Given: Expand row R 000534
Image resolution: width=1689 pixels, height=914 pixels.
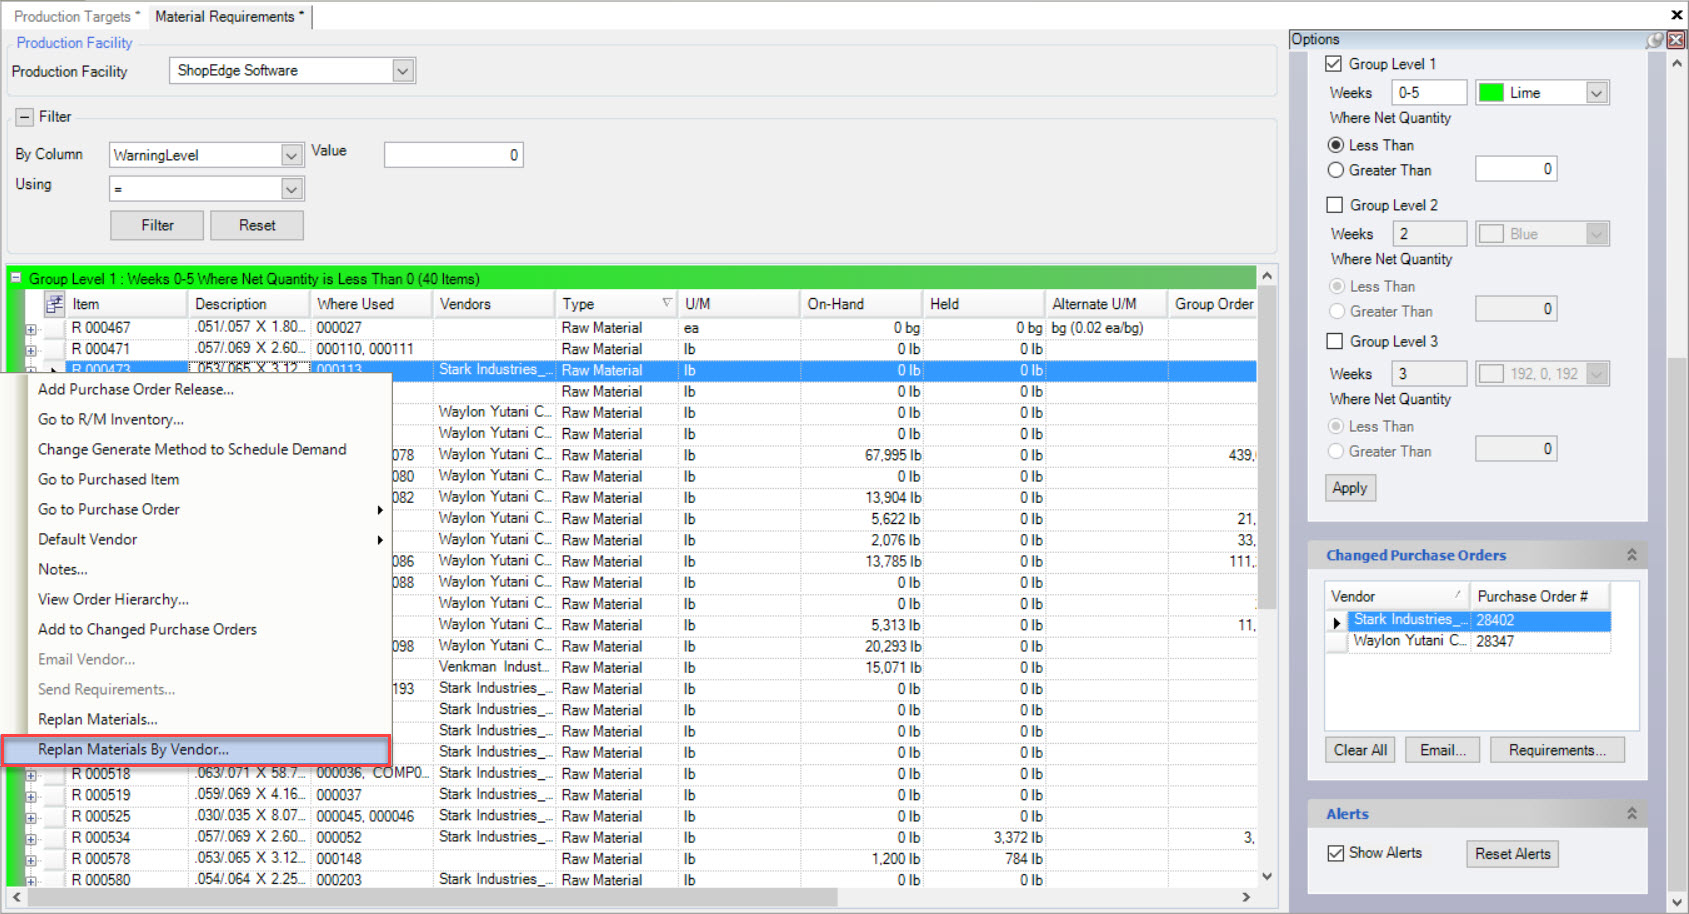Looking at the screenshot, I should pyautogui.click(x=31, y=839).
